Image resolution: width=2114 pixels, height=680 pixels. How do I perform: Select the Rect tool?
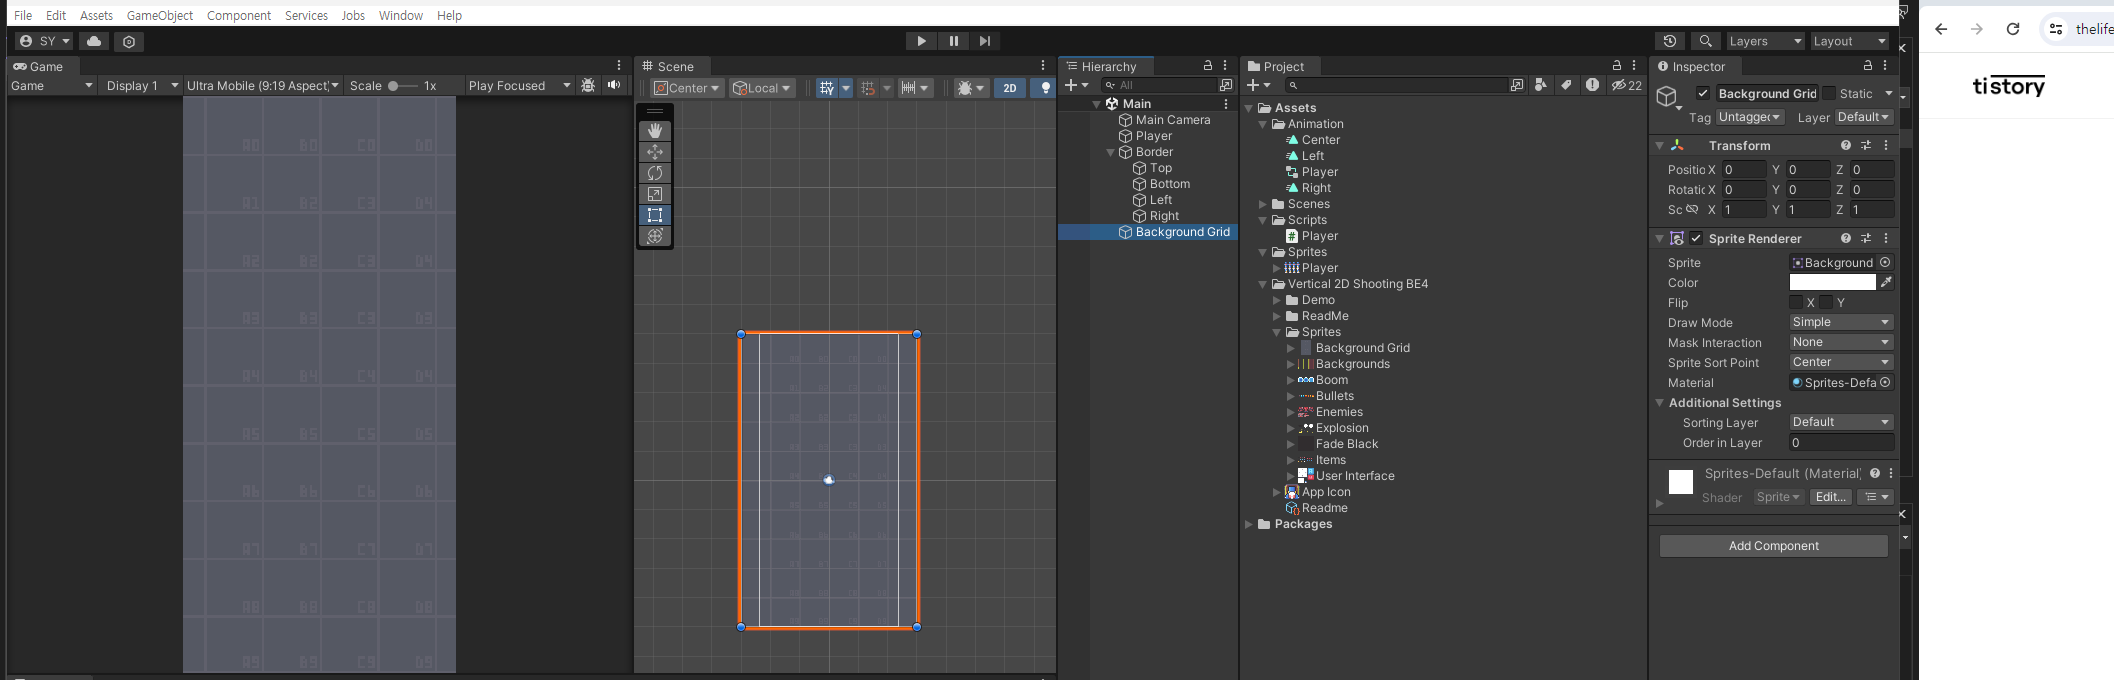(x=655, y=215)
